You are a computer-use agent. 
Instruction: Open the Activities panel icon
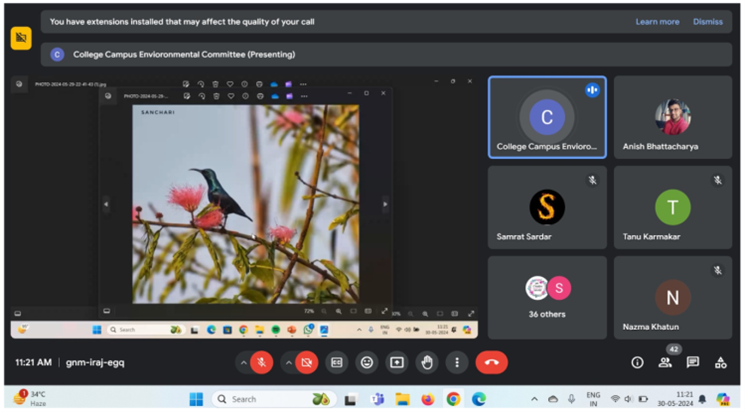pos(720,363)
